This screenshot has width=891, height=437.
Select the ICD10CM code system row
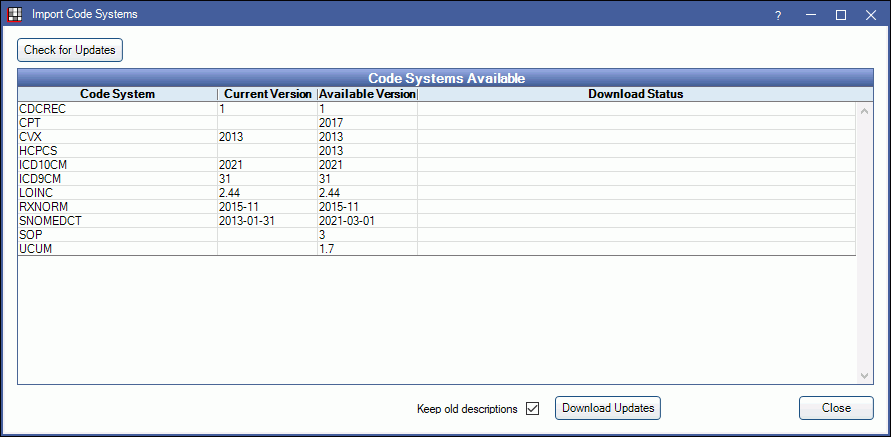(437, 165)
